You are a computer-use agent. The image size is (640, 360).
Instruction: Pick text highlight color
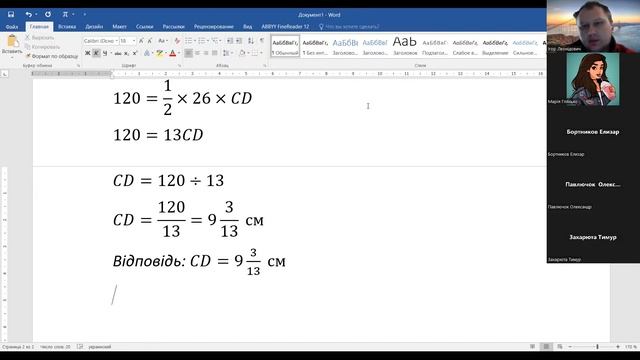[x=159, y=53]
